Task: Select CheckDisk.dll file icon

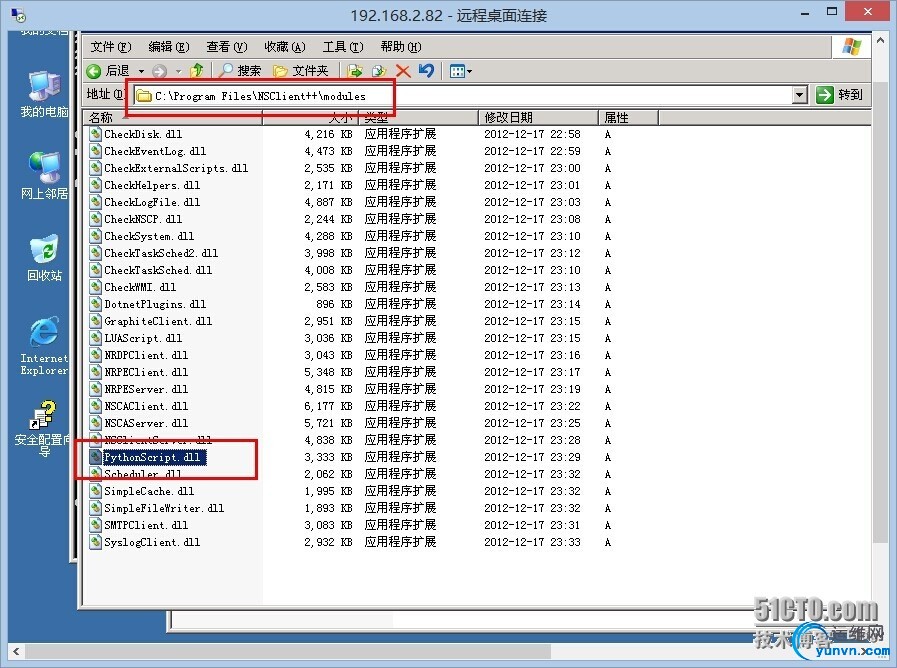Action: coord(96,134)
